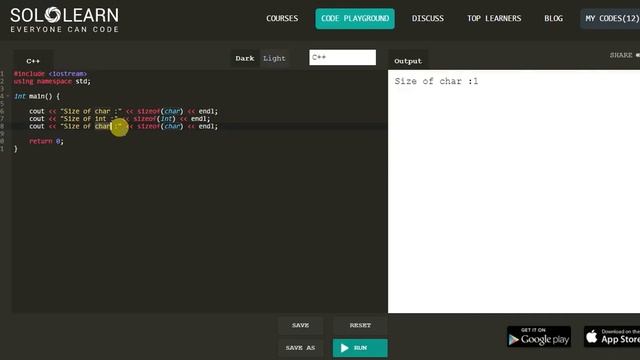Viewport: 640px width, 360px height.
Task: Open the App Store badge
Action: [612, 337]
